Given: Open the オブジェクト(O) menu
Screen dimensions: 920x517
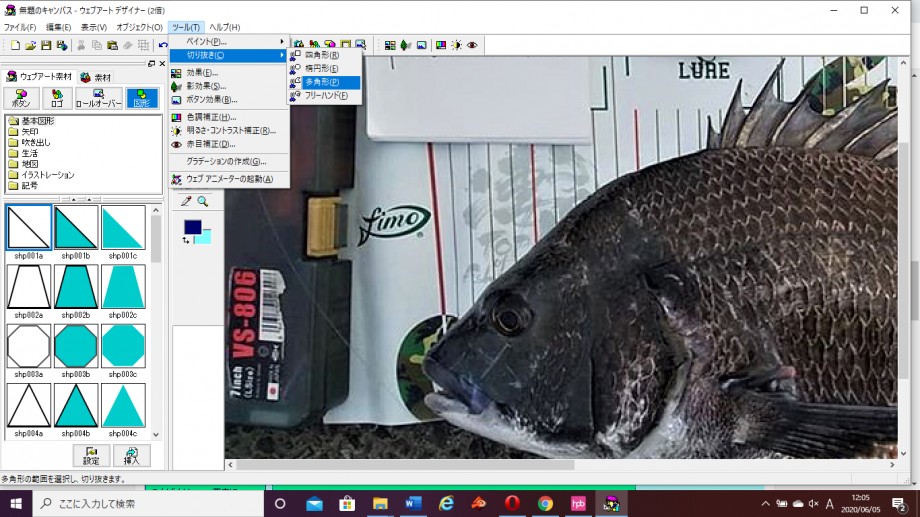Looking at the screenshot, I should tap(139, 27).
